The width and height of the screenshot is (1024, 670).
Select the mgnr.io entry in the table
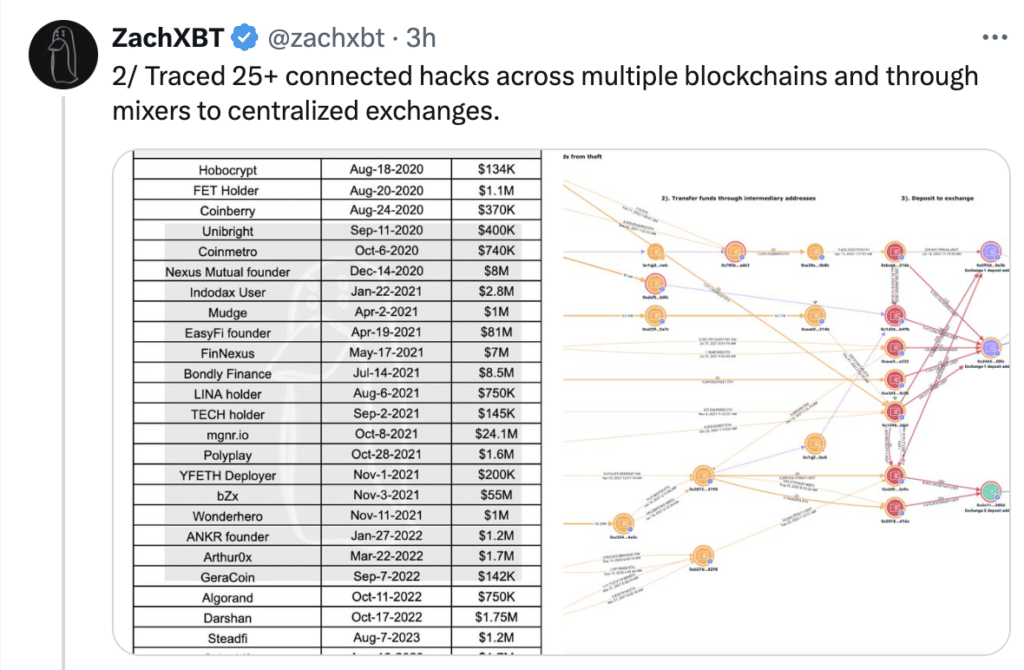point(228,435)
